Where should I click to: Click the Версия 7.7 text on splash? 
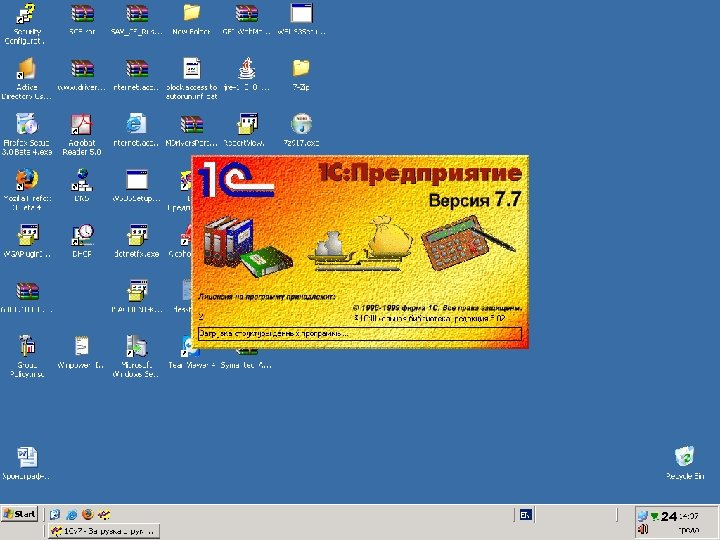pos(475,200)
